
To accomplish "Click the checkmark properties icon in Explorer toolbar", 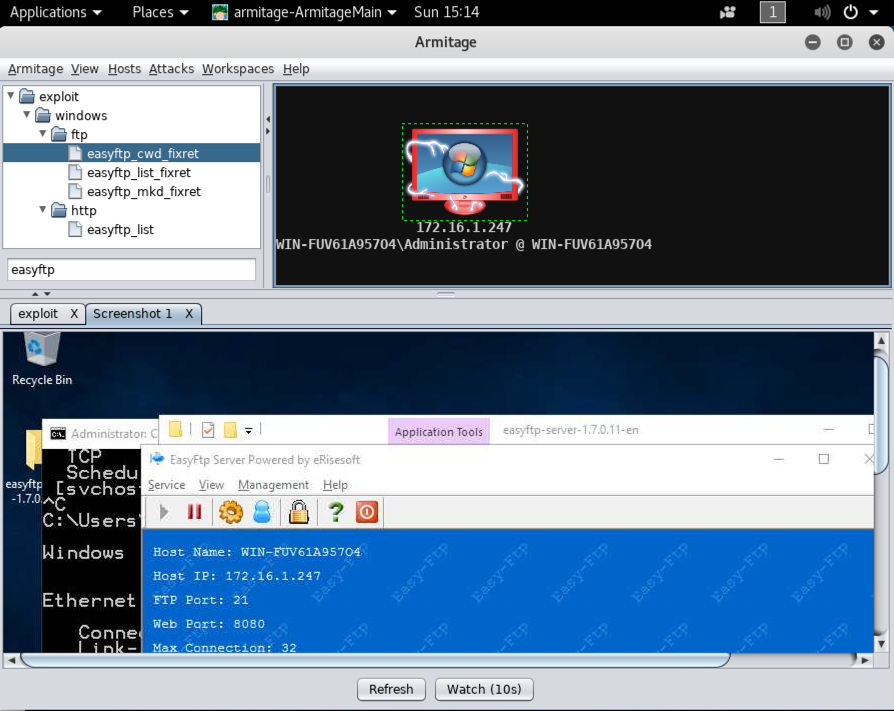I will pos(208,430).
